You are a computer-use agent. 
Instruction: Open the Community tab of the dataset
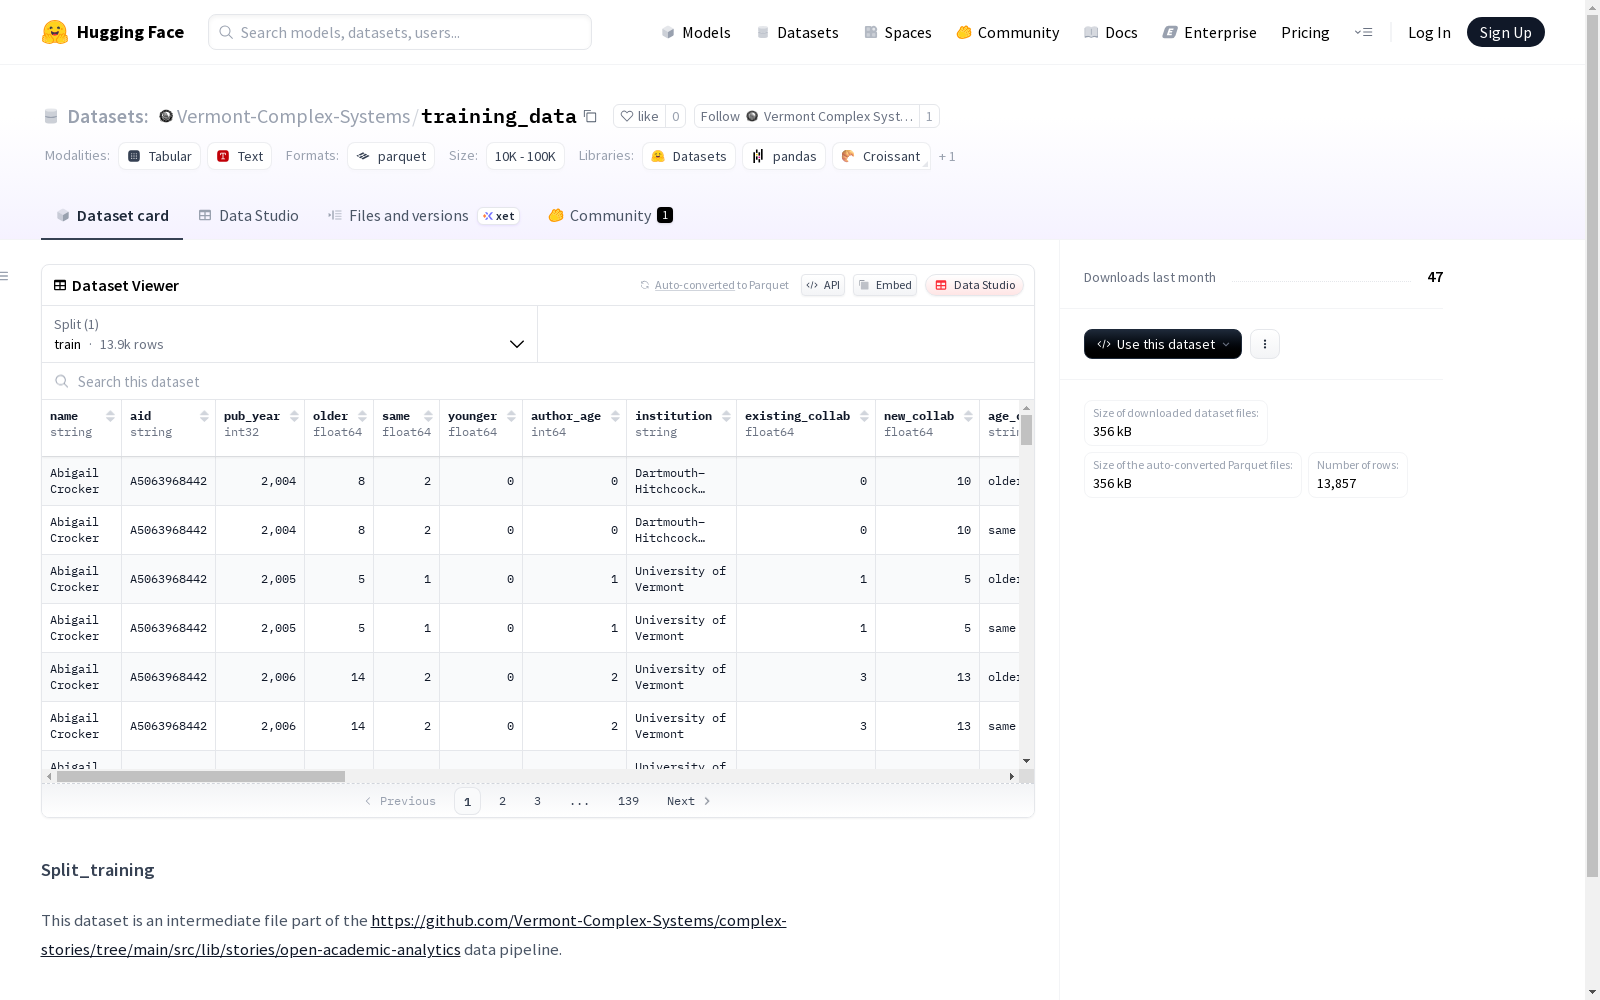tap(610, 216)
